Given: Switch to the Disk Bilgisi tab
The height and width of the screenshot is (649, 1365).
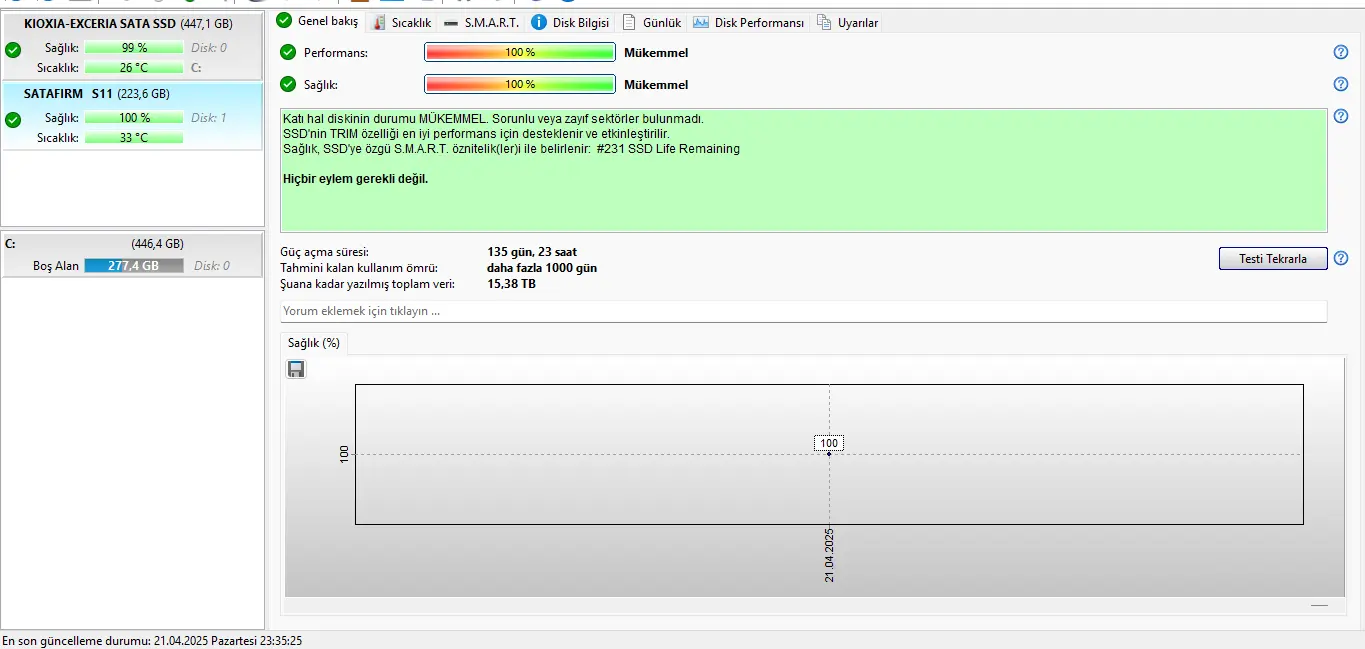Looking at the screenshot, I should pyautogui.click(x=570, y=22).
